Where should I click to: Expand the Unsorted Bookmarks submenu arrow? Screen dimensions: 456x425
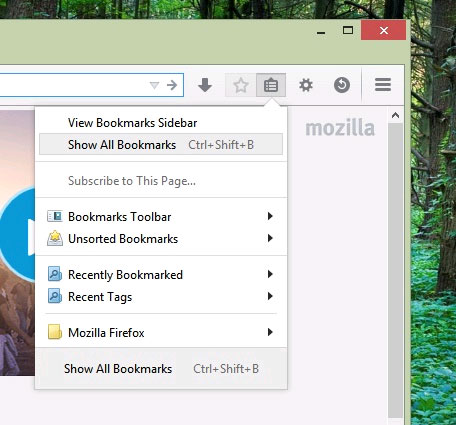pos(270,238)
